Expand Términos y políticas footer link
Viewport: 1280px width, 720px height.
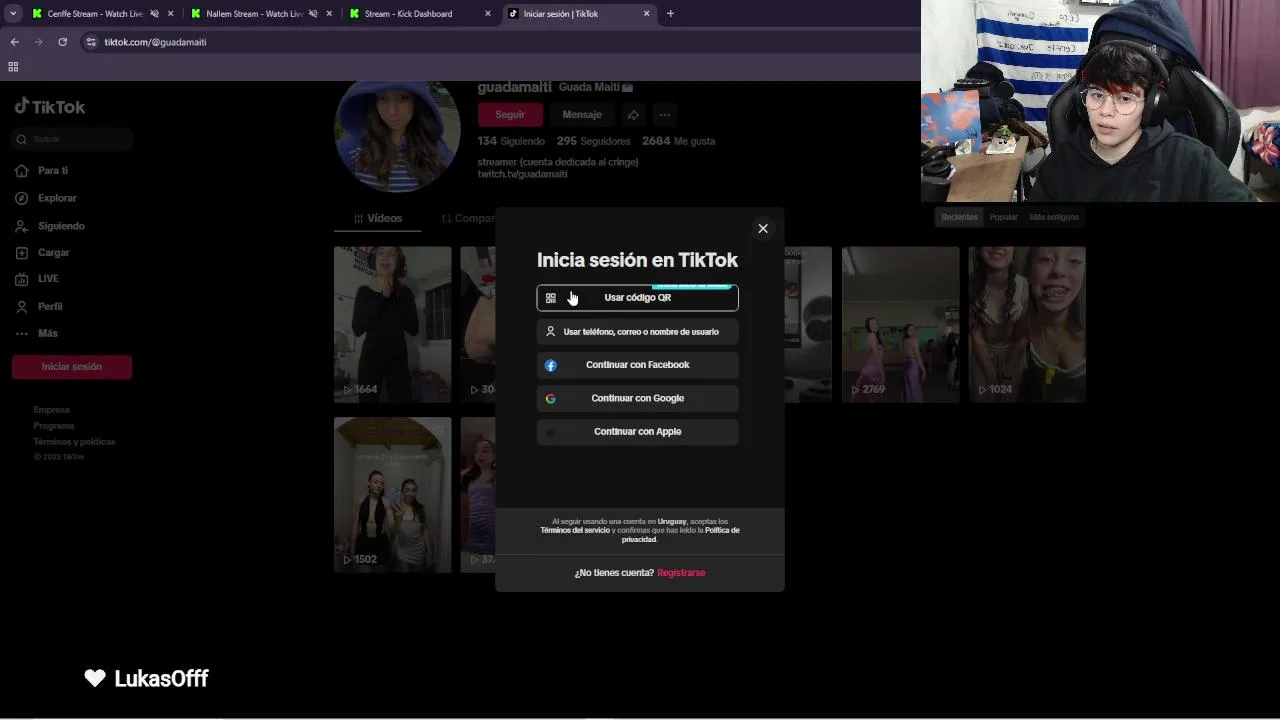pyautogui.click(x=74, y=442)
